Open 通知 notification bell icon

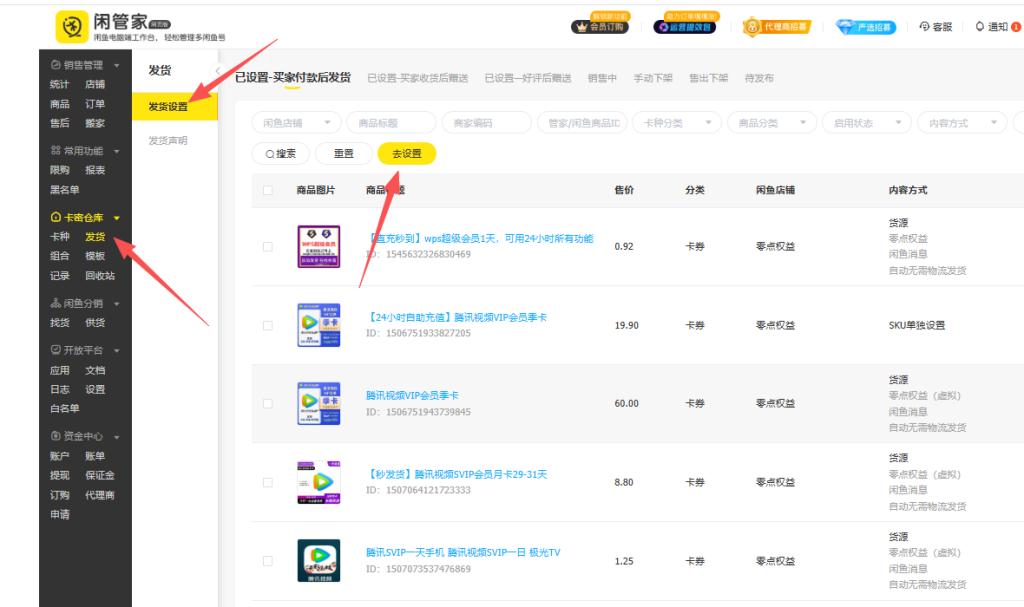coord(980,27)
